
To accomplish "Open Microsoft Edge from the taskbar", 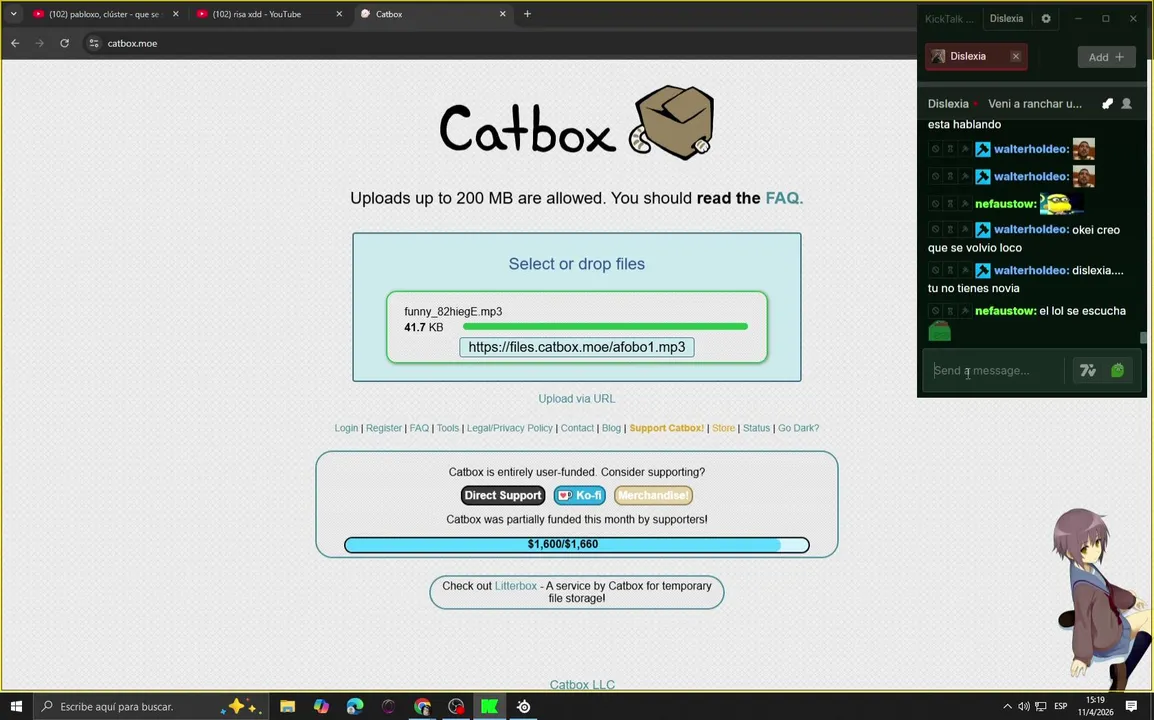I will pos(355,707).
